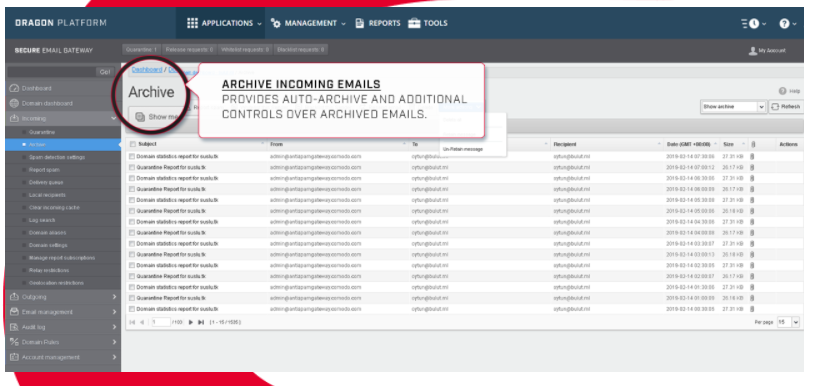Follow the Dashboard breadcrumb link

pos(147,70)
